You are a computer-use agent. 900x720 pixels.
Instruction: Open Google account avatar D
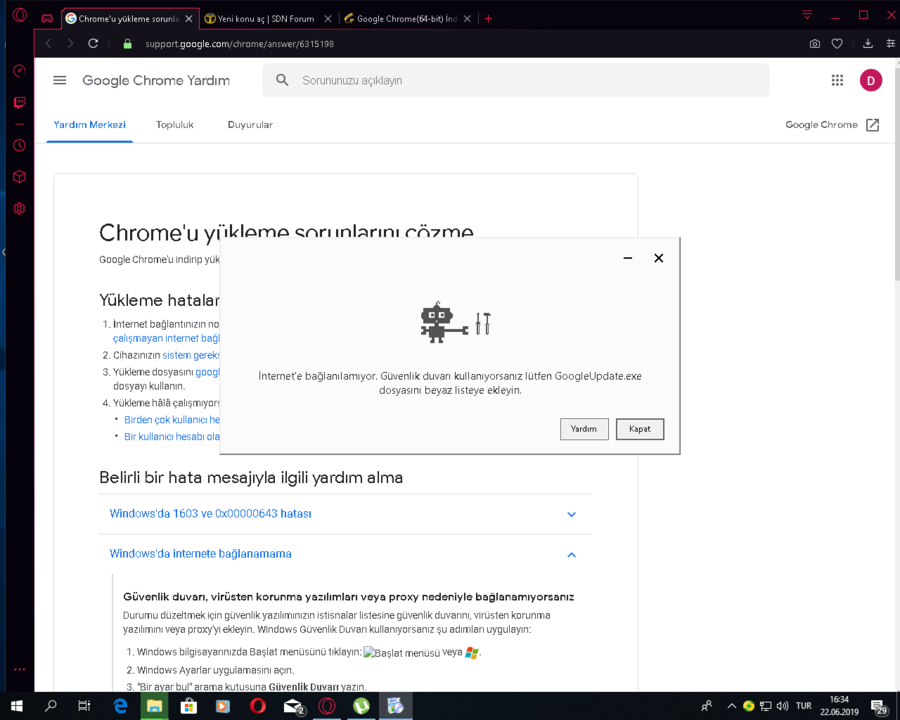tap(871, 80)
